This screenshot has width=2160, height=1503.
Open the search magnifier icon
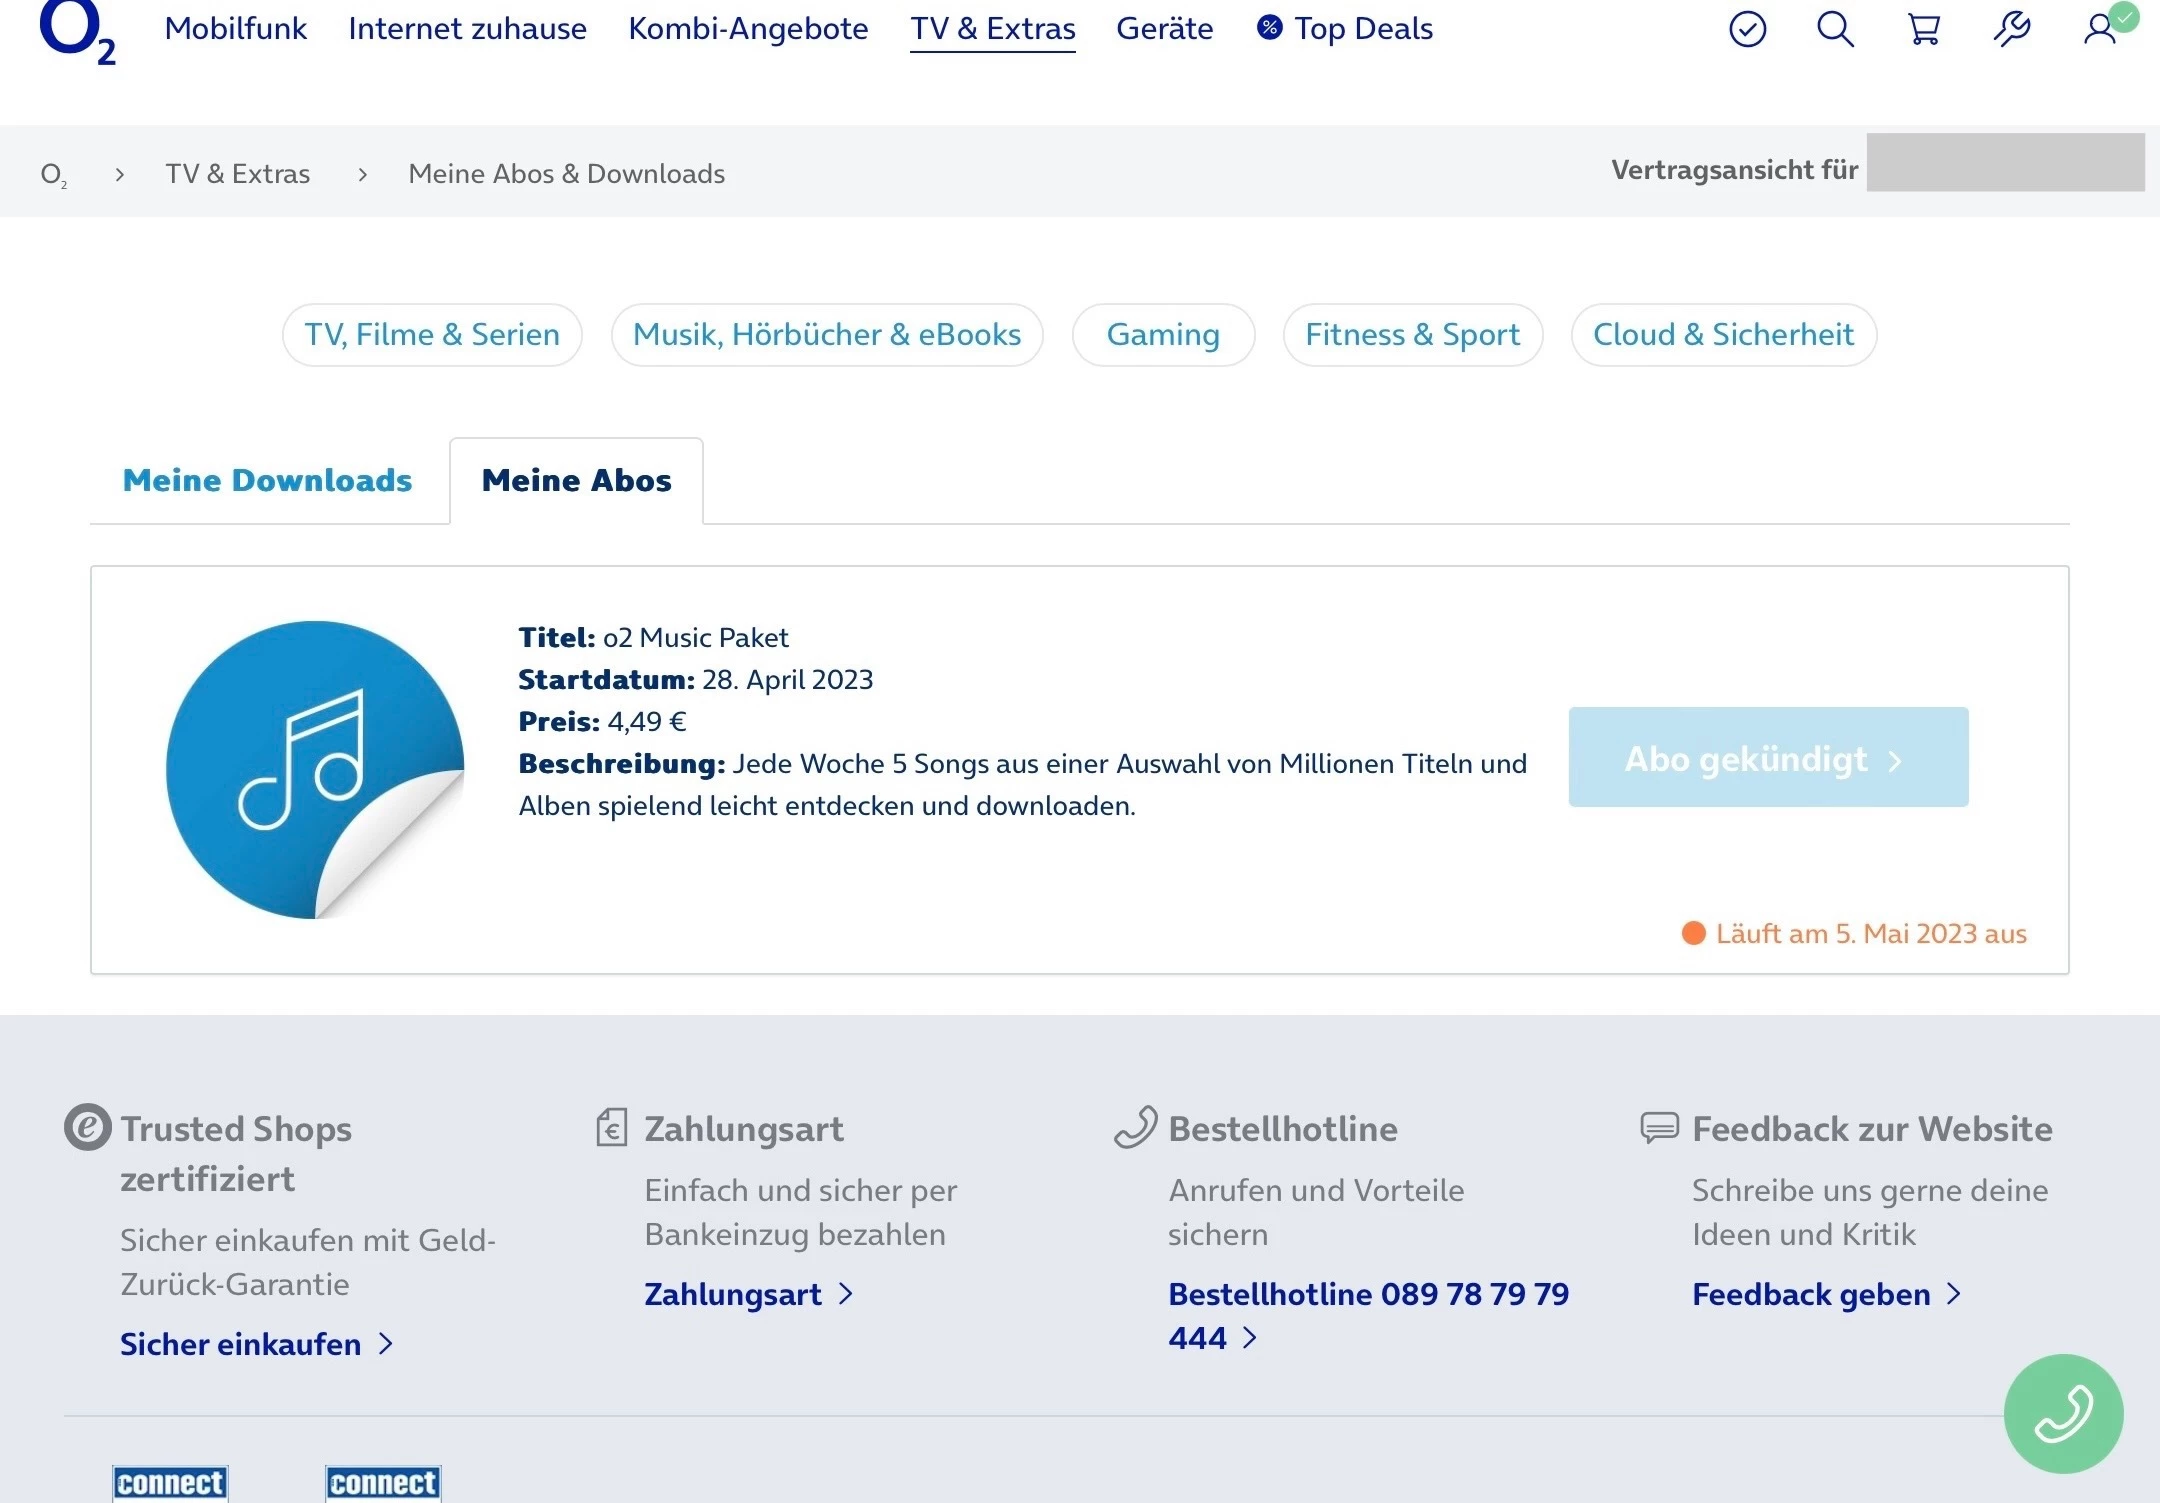[1835, 29]
